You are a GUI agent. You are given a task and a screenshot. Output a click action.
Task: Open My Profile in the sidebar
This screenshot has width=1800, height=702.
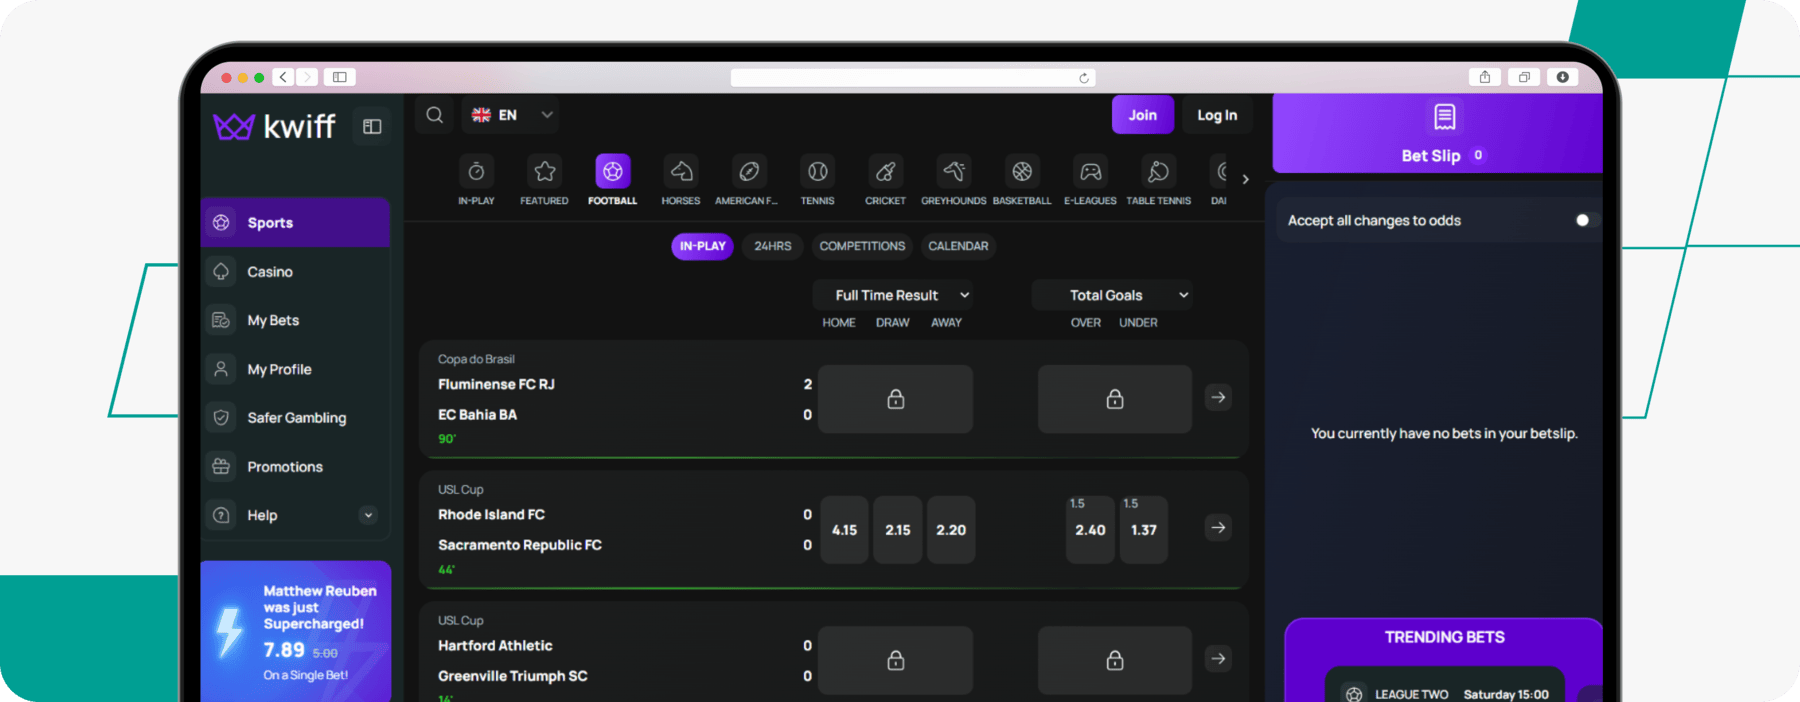296,369
